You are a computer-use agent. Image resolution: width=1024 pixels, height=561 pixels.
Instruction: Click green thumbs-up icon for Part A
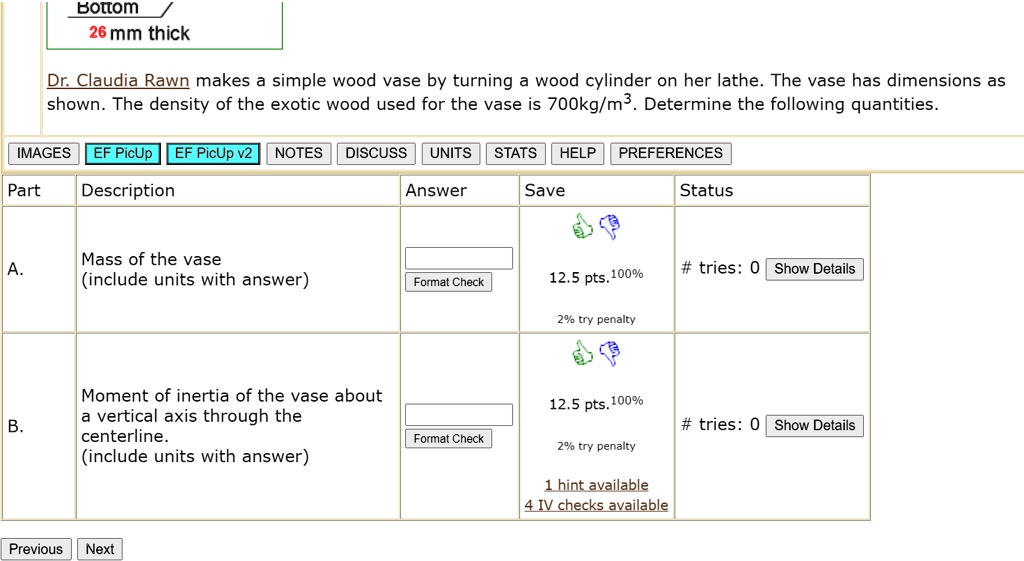[582, 227]
